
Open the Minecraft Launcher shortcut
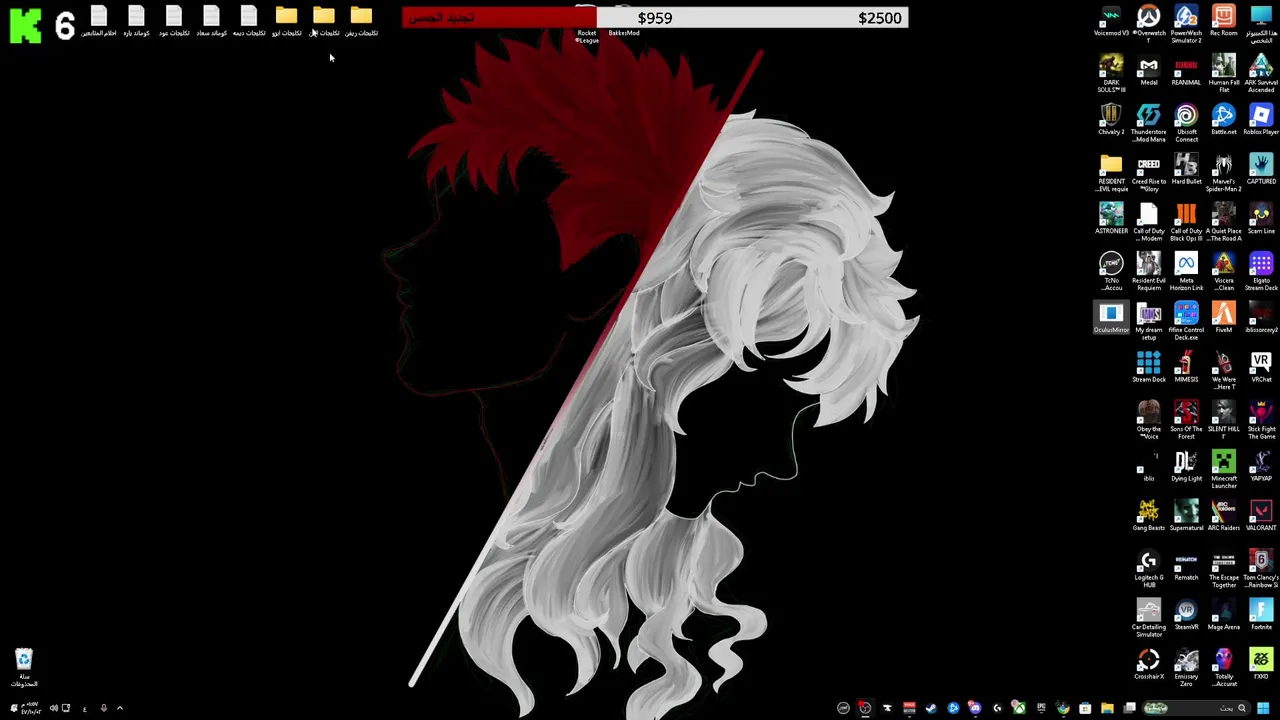(x=1223, y=469)
